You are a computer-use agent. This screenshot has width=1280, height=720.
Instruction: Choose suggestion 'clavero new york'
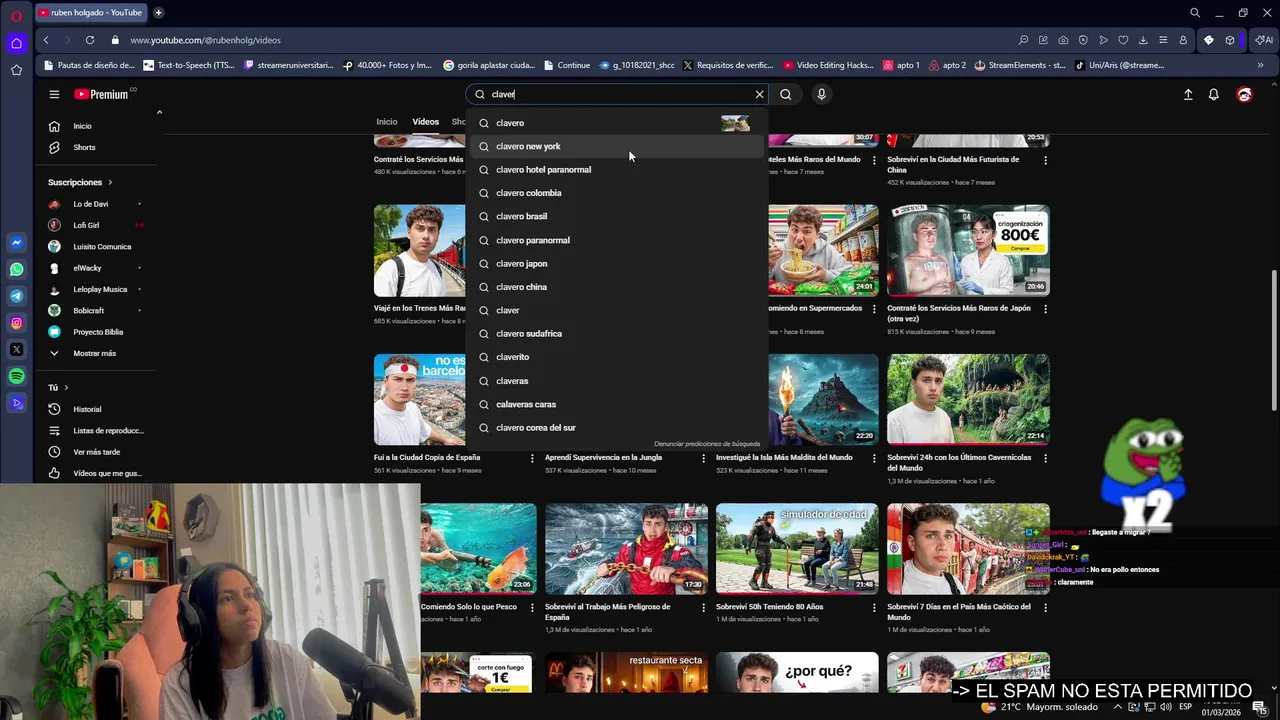[x=616, y=146]
